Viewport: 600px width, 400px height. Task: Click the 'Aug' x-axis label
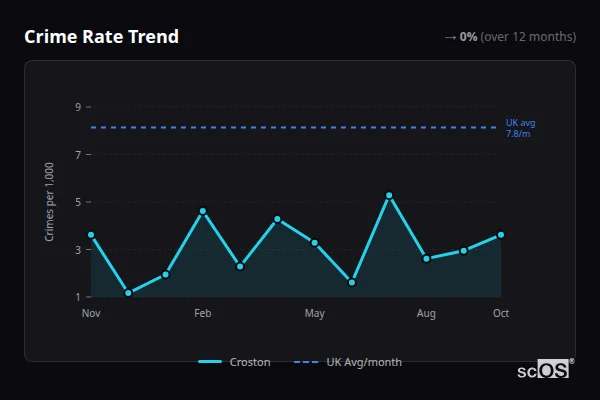pyautogui.click(x=426, y=313)
